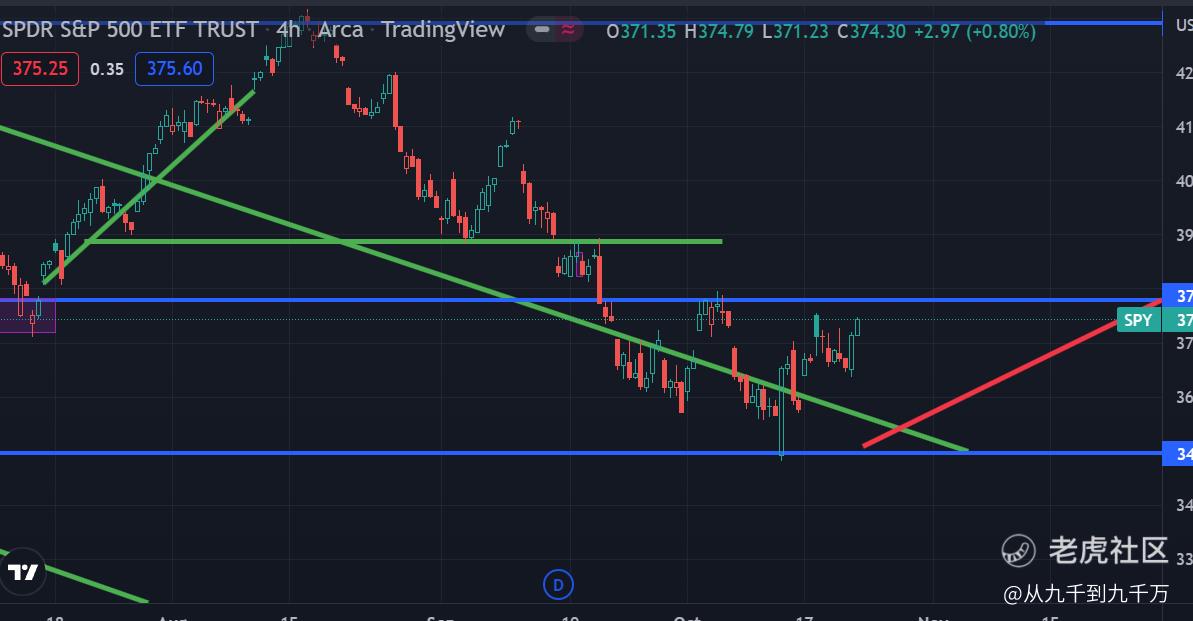Select the purple rectangle drawing
Viewport: 1193px width, 621px height.
pos(27,317)
